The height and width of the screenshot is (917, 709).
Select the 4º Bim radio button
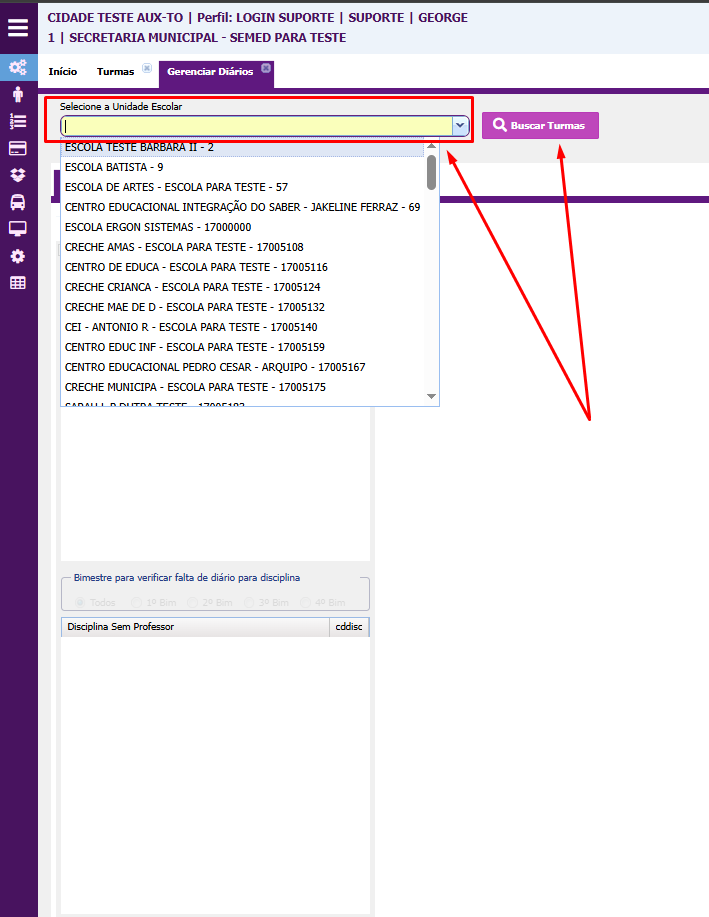[308, 603]
